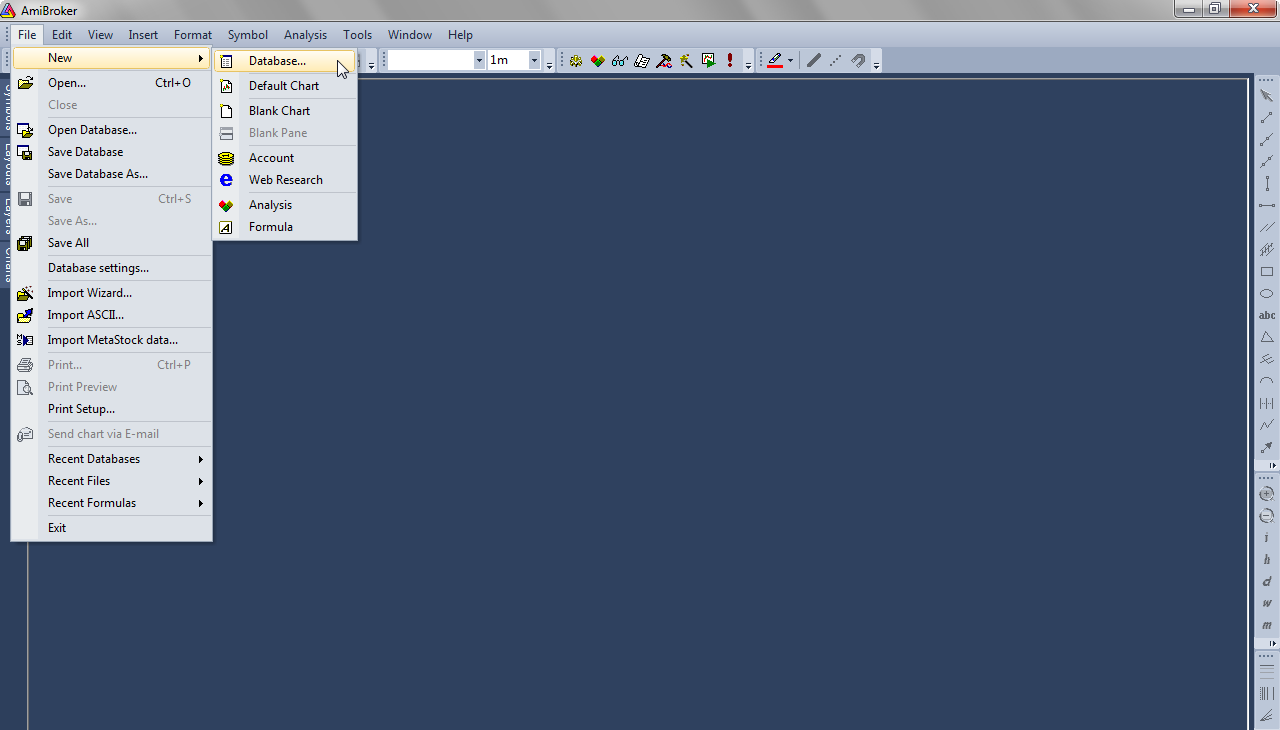The height and width of the screenshot is (730, 1280).
Task: Open the Analysis menu in menu bar
Action: [x=305, y=35]
